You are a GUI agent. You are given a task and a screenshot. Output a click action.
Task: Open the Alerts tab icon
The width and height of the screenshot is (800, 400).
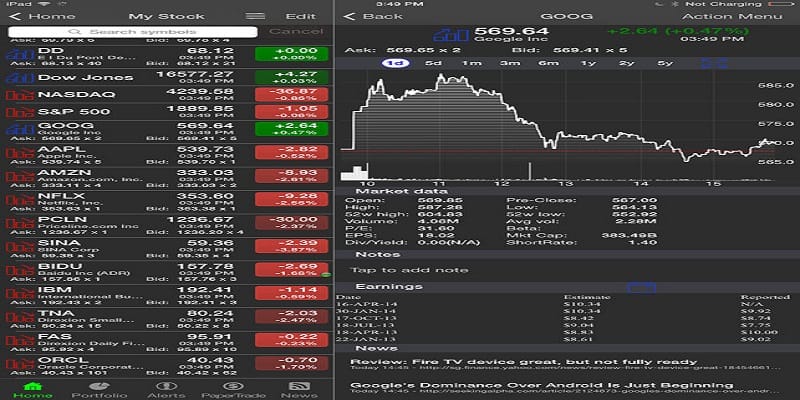coord(167,386)
